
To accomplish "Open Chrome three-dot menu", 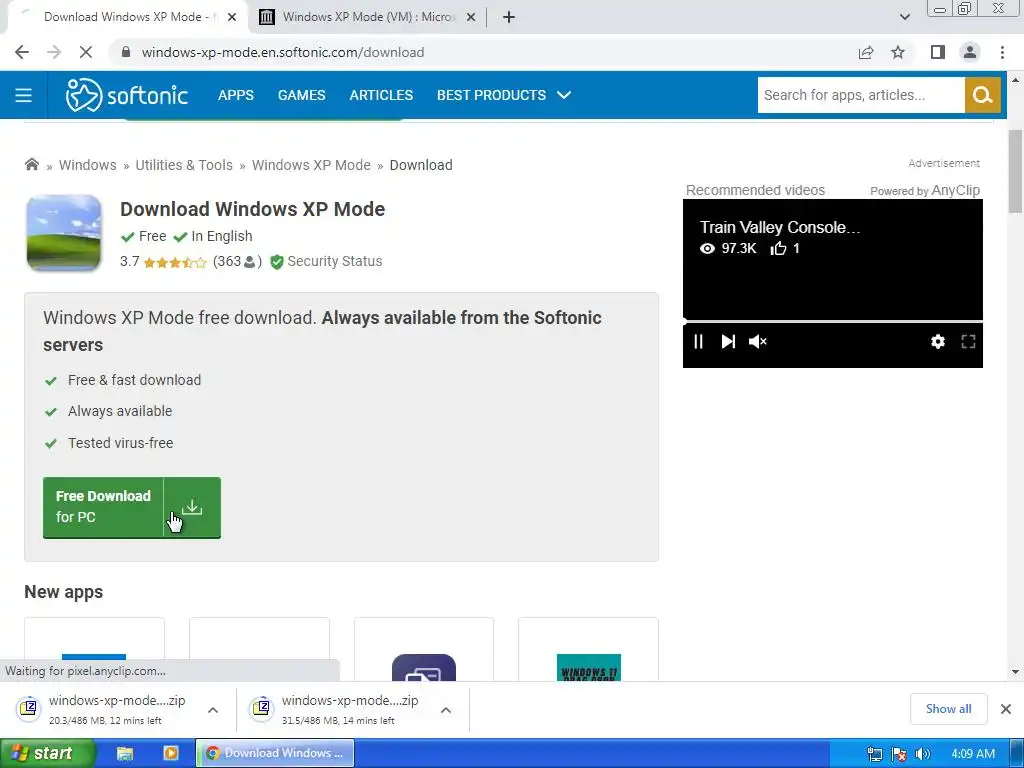I will click(x=1002, y=52).
